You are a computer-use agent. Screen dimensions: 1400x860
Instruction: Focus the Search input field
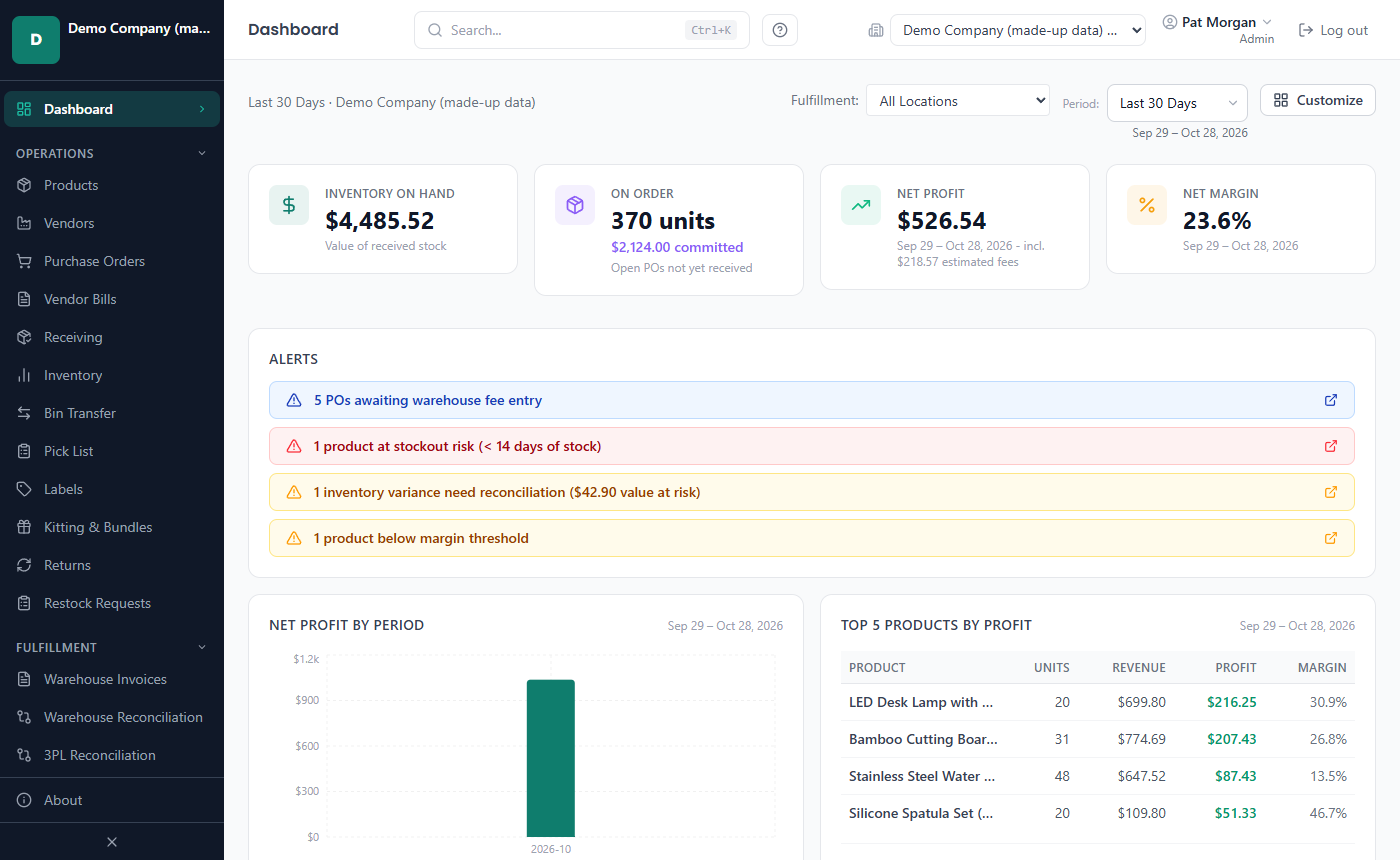(x=582, y=30)
